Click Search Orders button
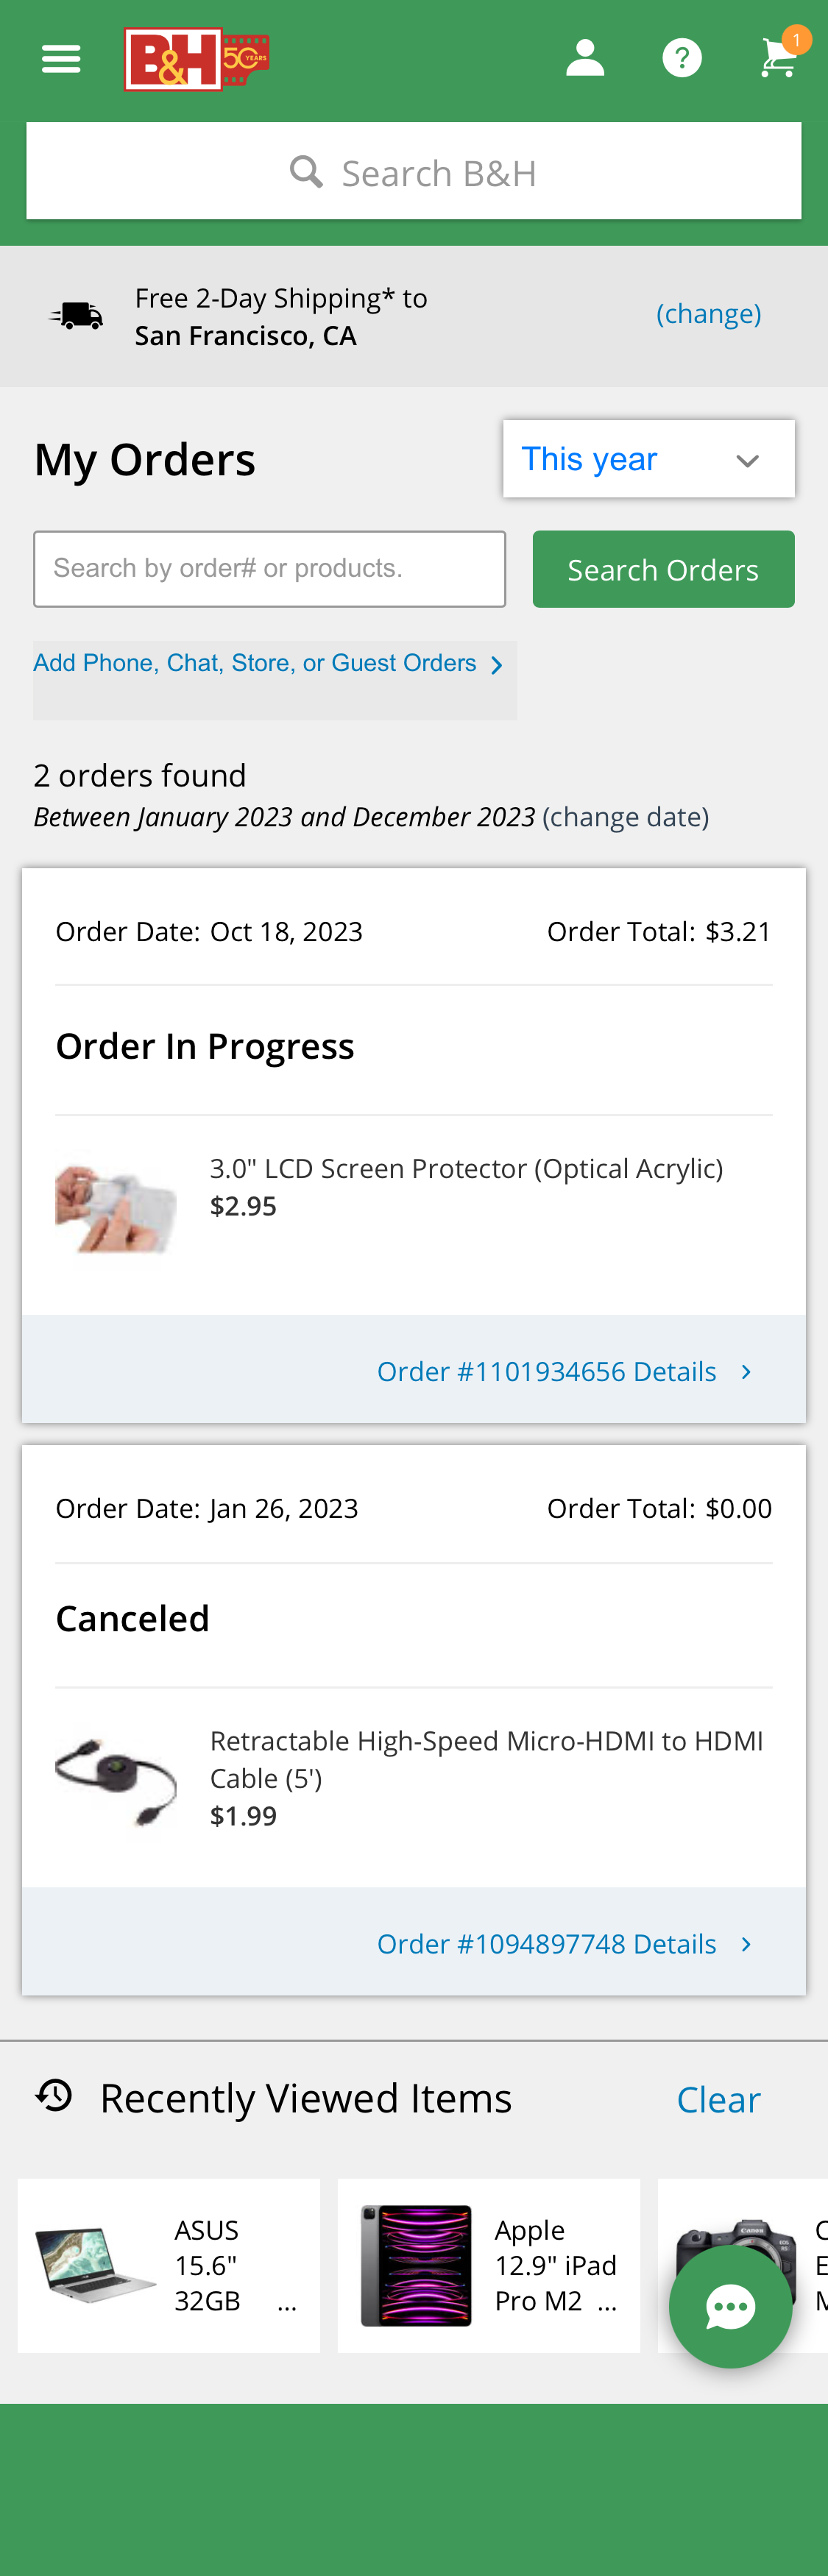Image resolution: width=828 pixels, height=2576 pixels. [663, 569]
